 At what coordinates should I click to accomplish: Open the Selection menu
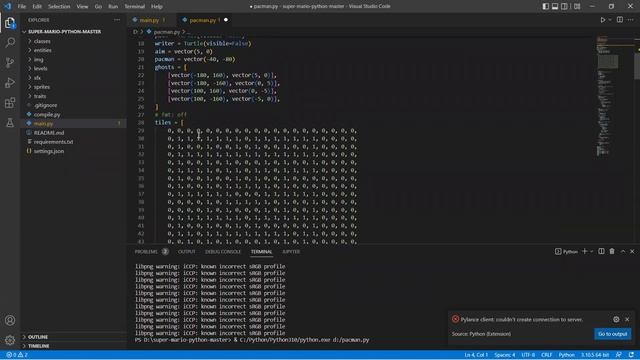59,7
